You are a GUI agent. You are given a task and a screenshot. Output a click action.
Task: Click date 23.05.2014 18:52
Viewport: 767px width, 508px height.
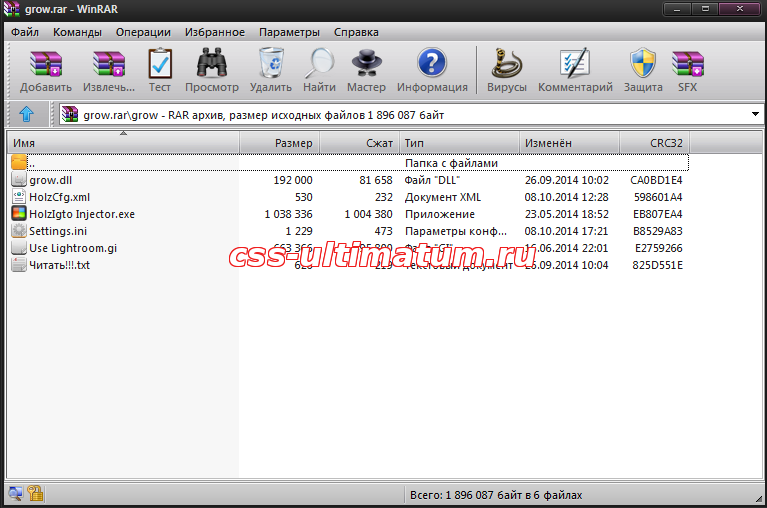(566, 214)
